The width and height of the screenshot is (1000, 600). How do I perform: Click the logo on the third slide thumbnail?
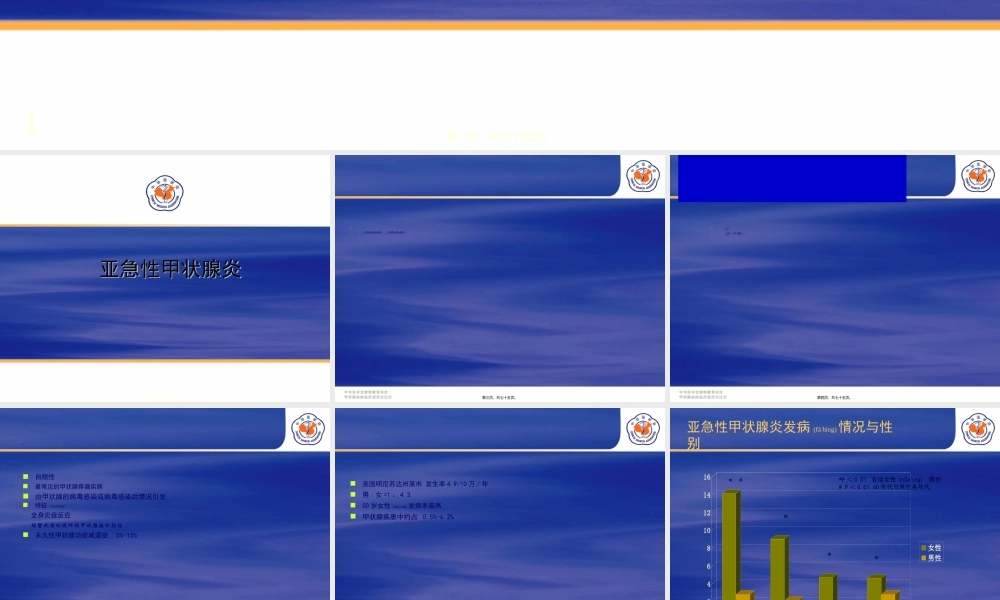[x=978, y=176]
